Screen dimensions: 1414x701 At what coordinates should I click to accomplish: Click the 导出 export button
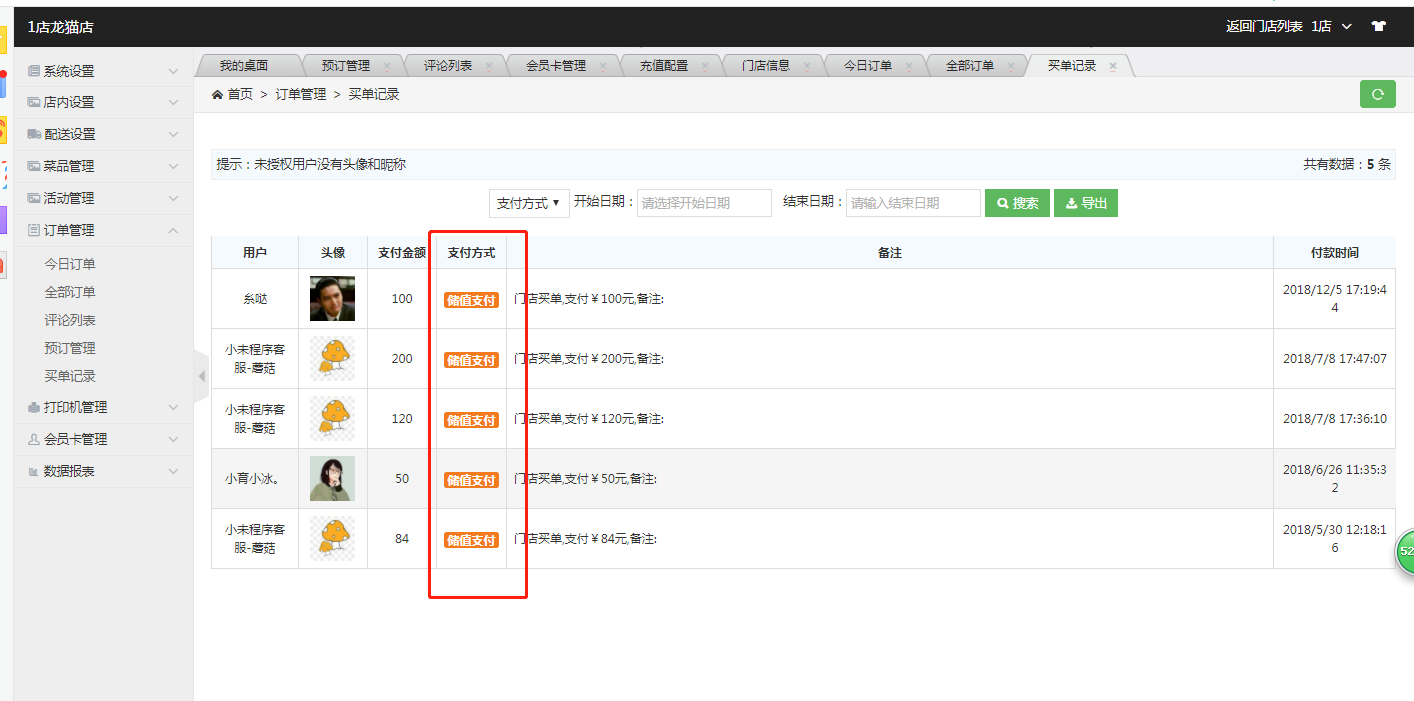coord(1086,203)
